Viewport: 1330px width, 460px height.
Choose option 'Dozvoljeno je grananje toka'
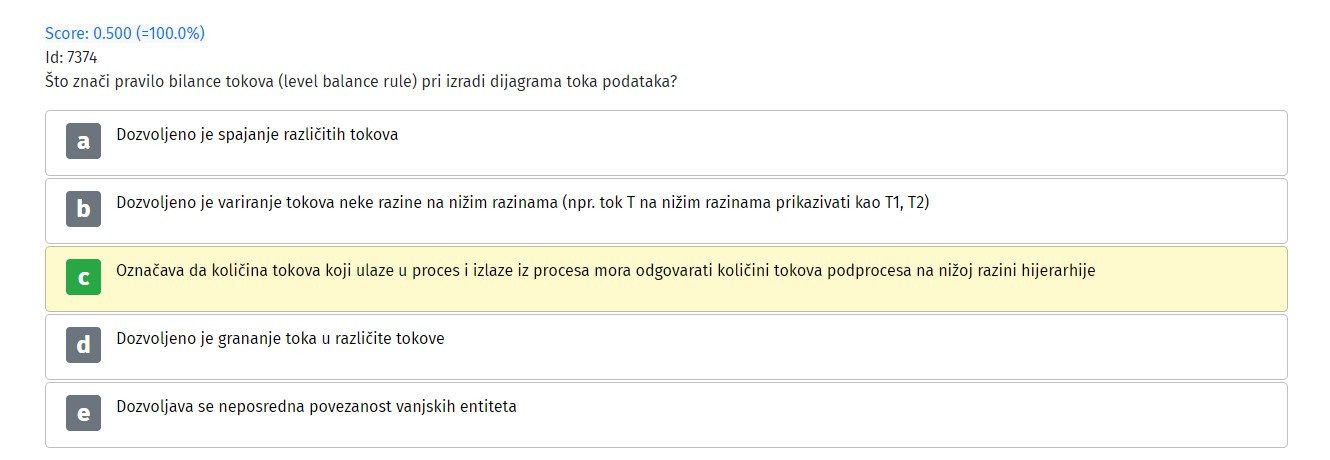[x=280, y=338]
